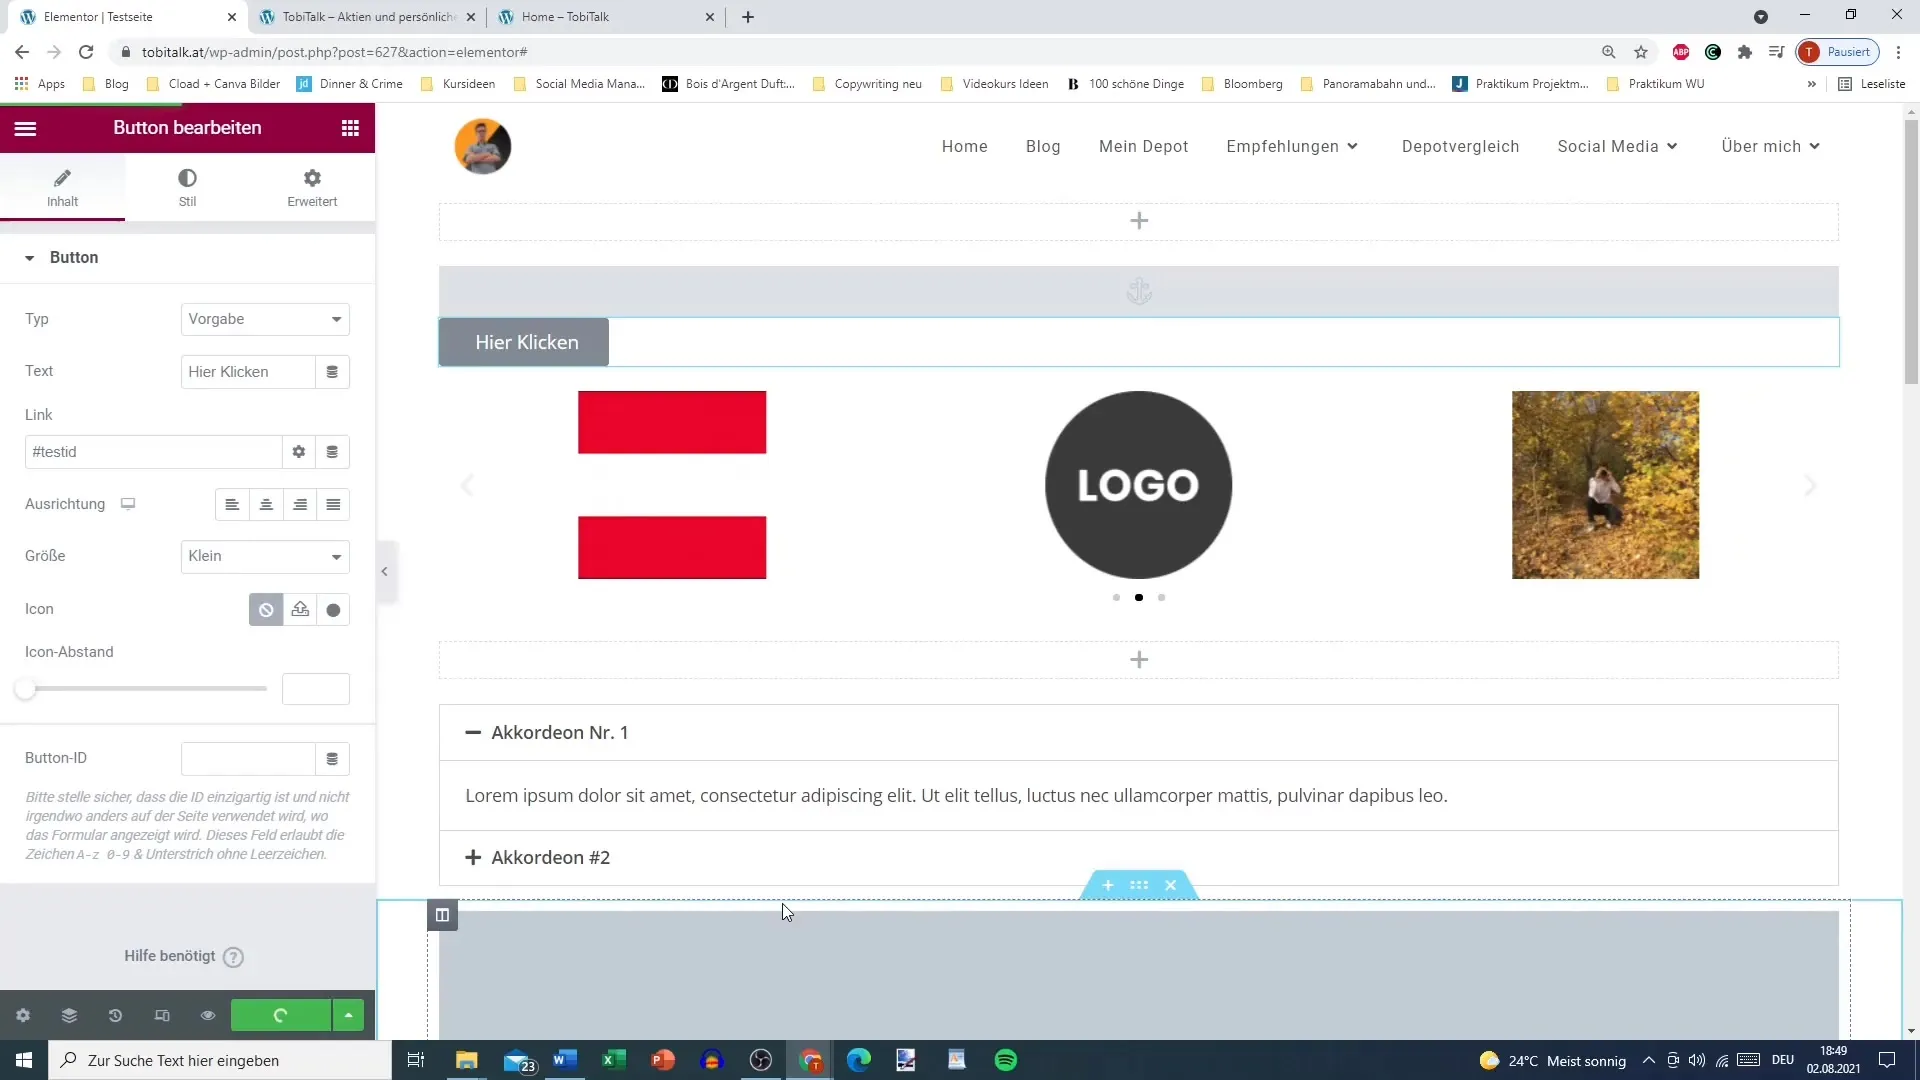Open dynamic tags for Text field

click(x=332, y=372)
